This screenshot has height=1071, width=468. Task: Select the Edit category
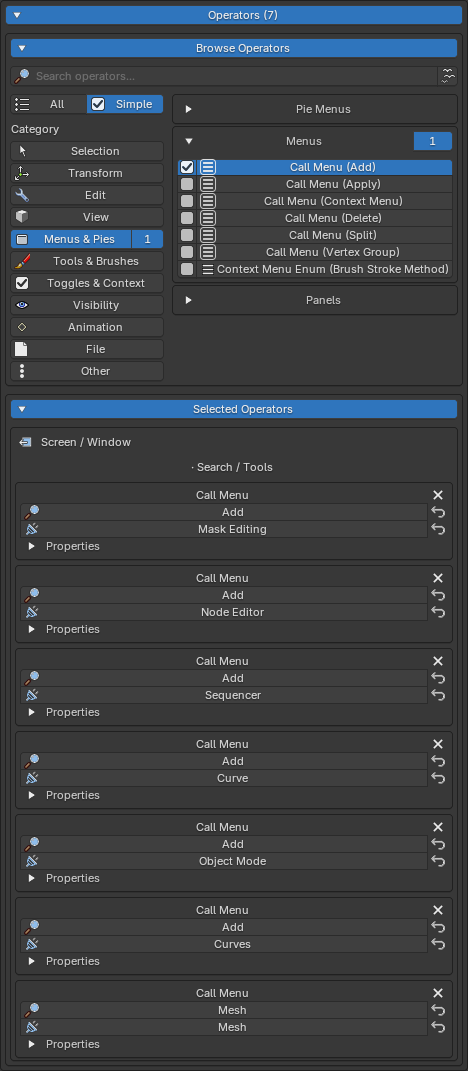87,195
